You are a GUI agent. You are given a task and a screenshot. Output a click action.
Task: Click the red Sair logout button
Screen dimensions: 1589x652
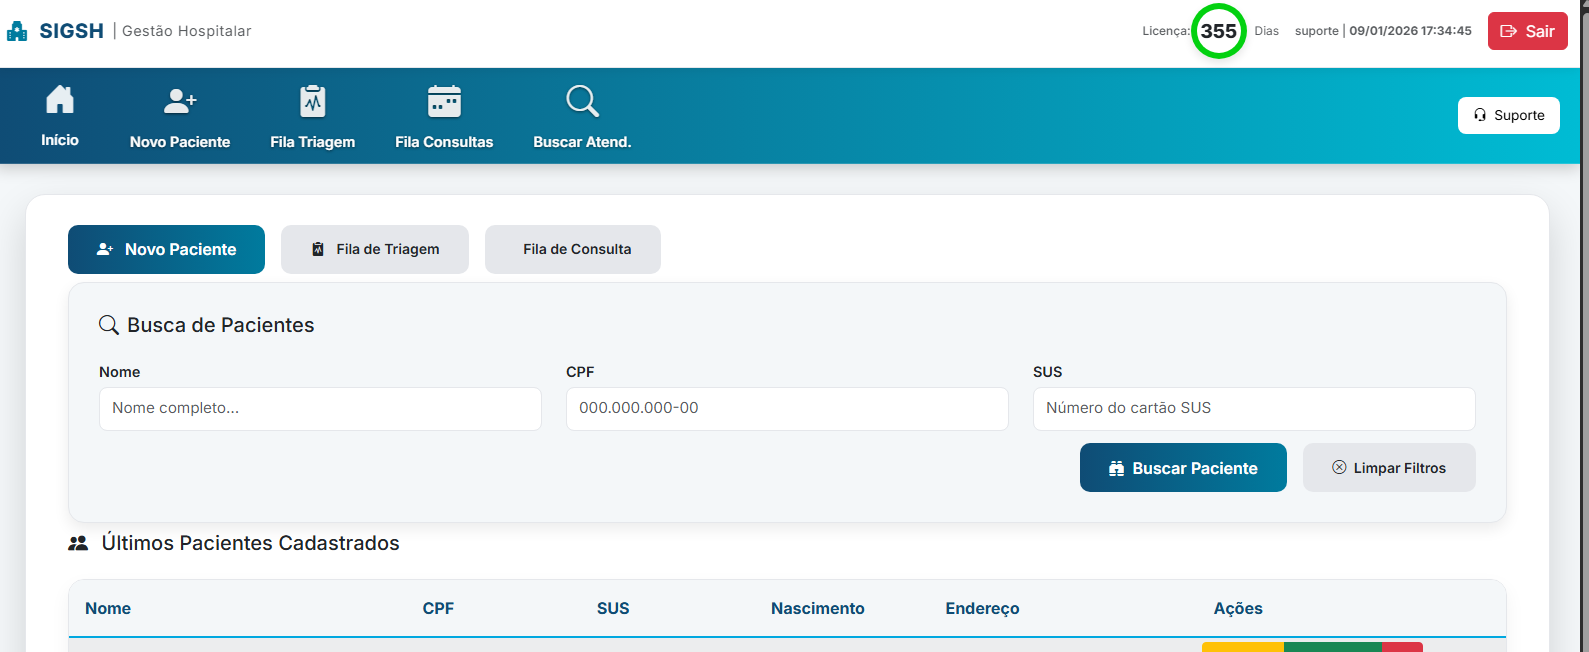(1527, 31)
